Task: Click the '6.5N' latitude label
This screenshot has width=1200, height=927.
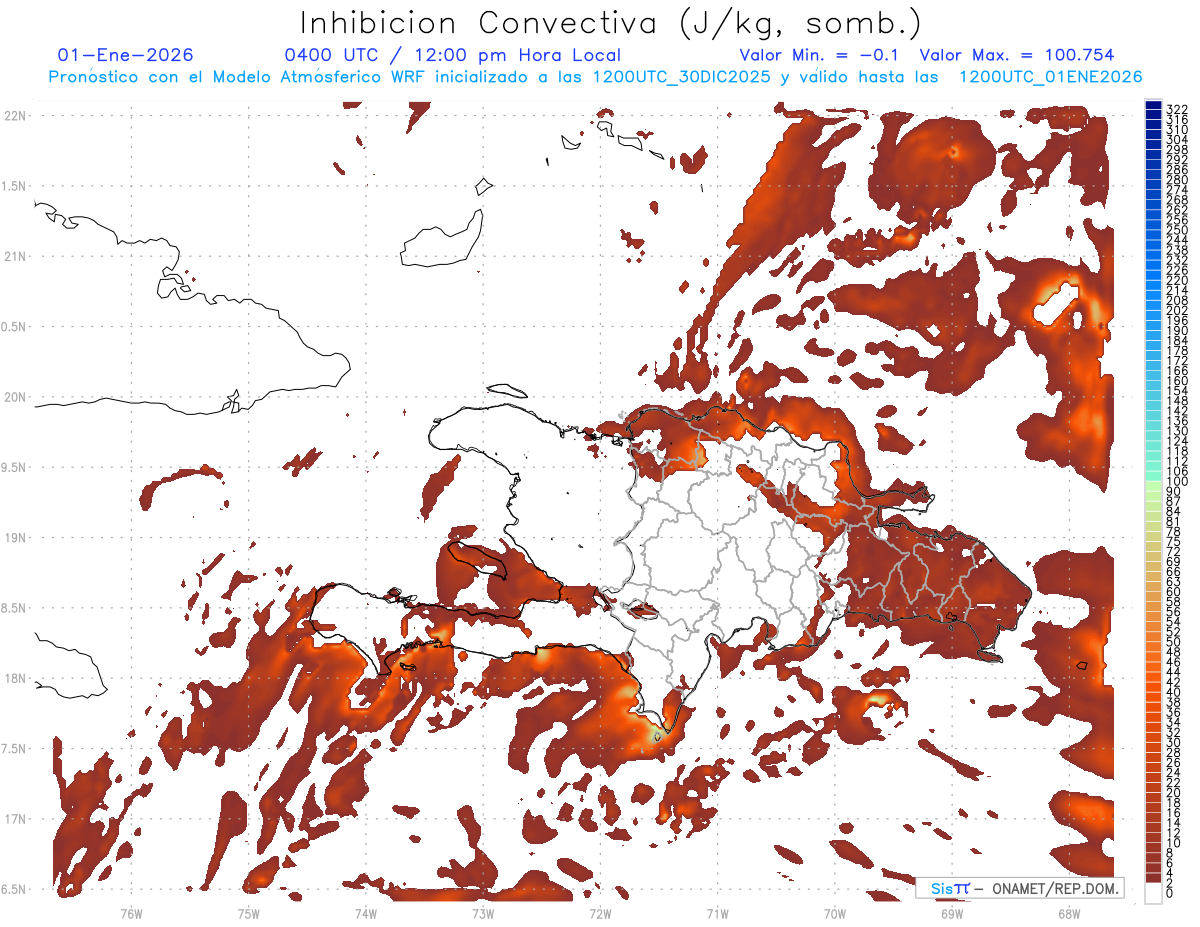Action: 15,890
